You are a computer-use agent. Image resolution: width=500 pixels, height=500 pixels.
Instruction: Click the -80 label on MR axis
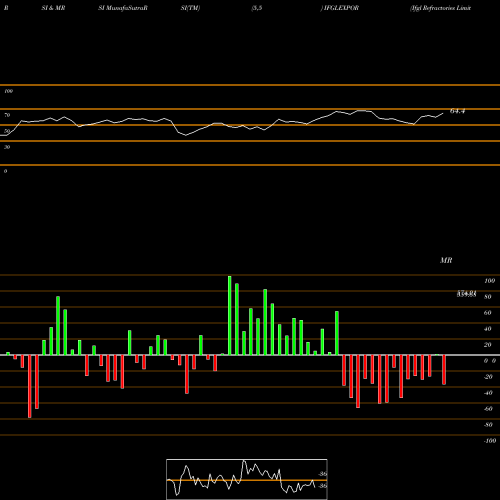coord(488,425)
